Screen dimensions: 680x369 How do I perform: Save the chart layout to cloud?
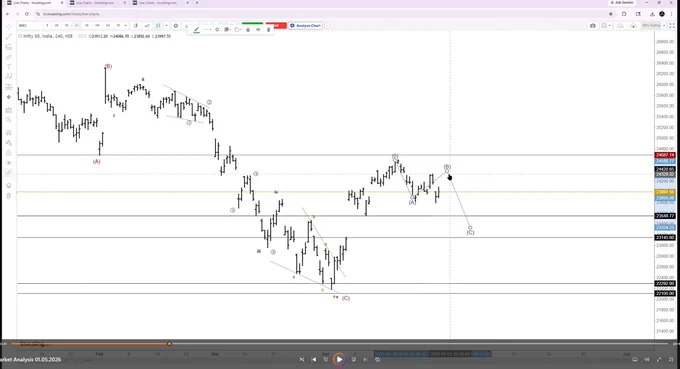point(620,26)
